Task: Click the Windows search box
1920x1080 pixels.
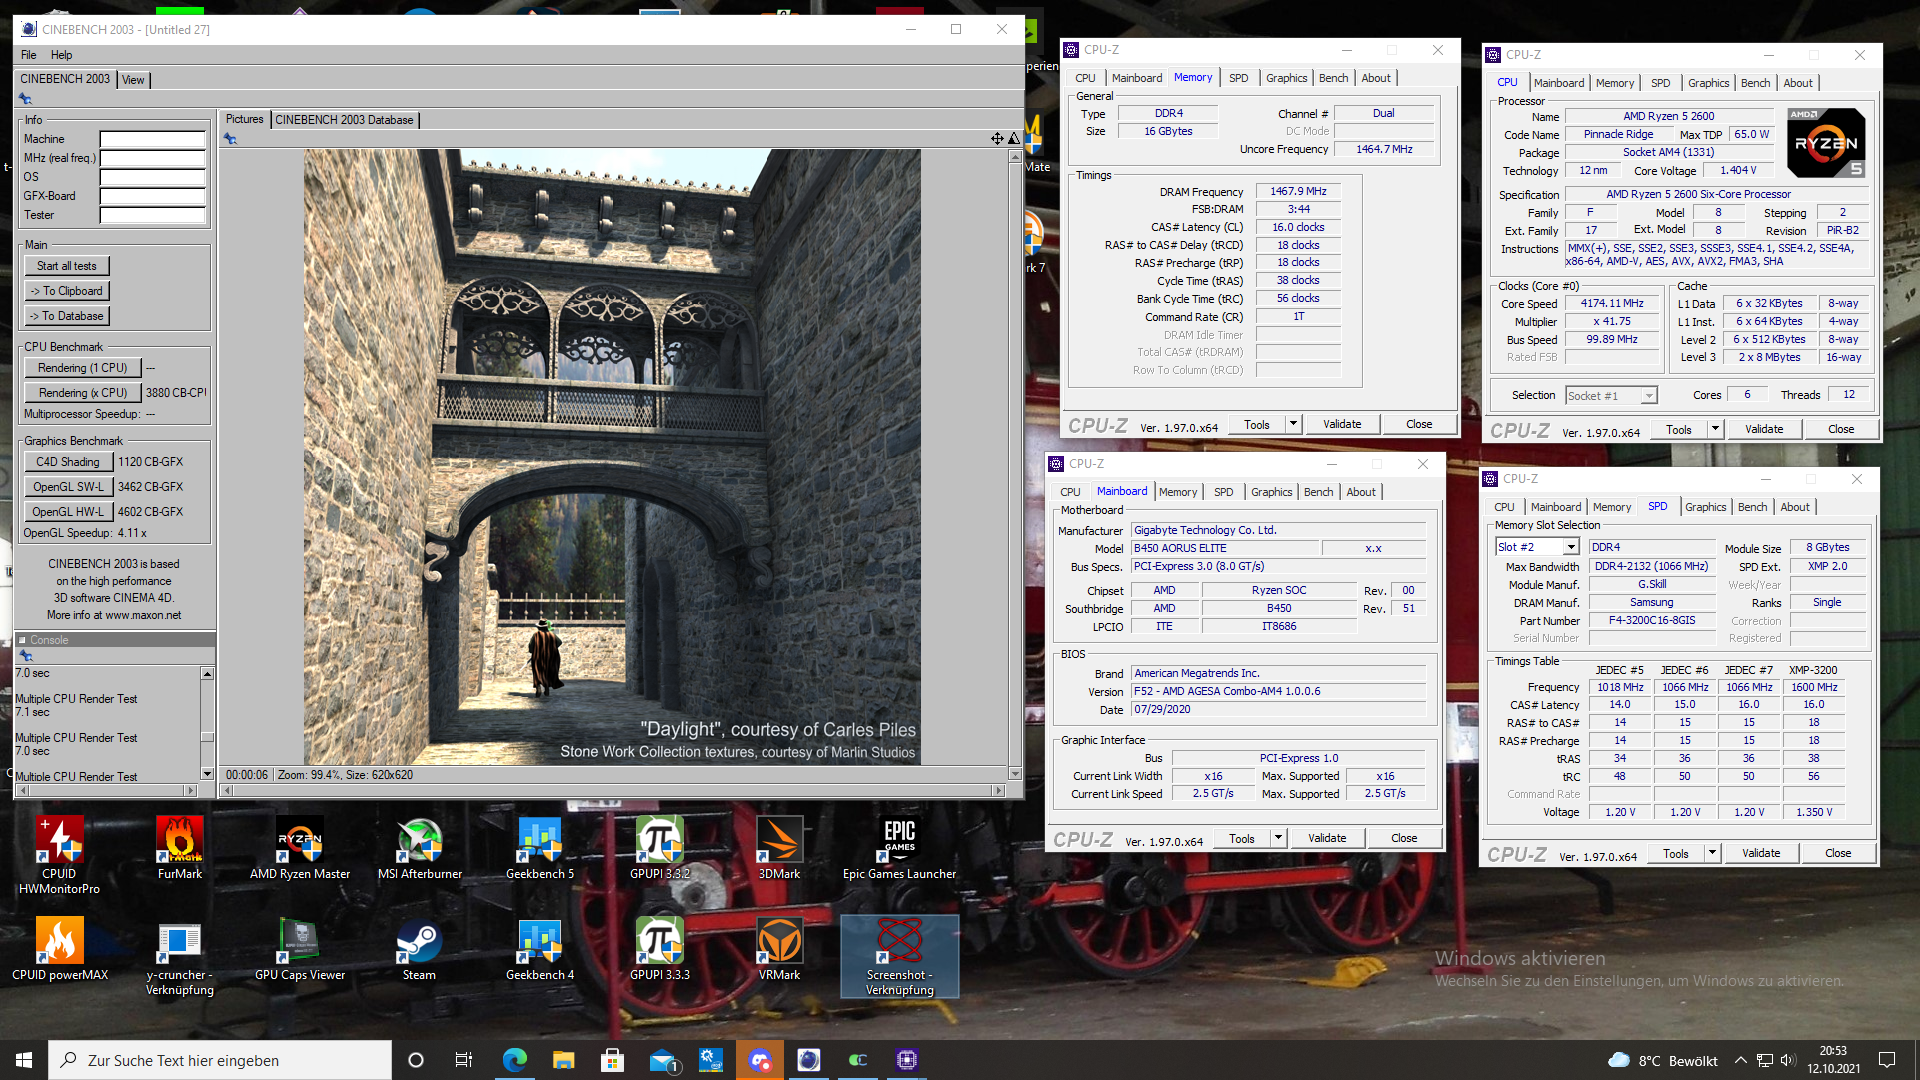Action: pyautogui.click(x=220, y=1060)
